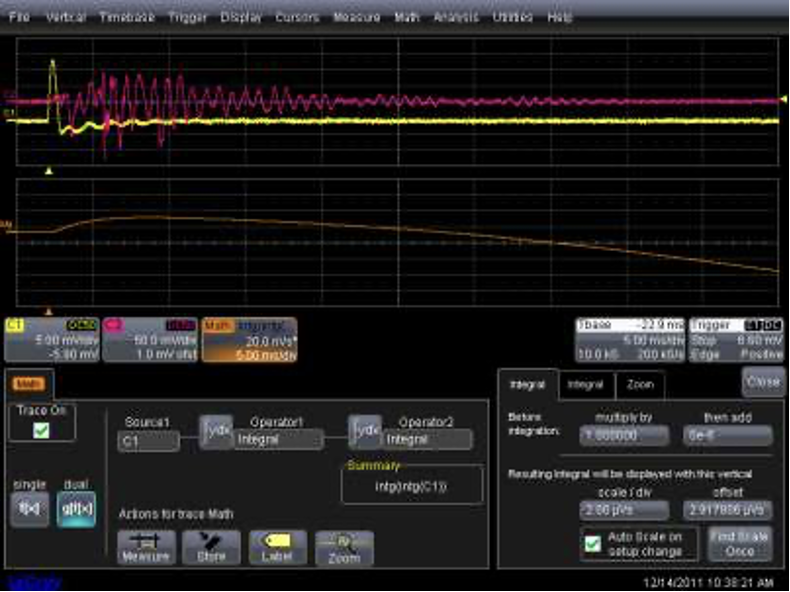
Task: Disable Auto Scale on setup change
Action: pos(592,544)
